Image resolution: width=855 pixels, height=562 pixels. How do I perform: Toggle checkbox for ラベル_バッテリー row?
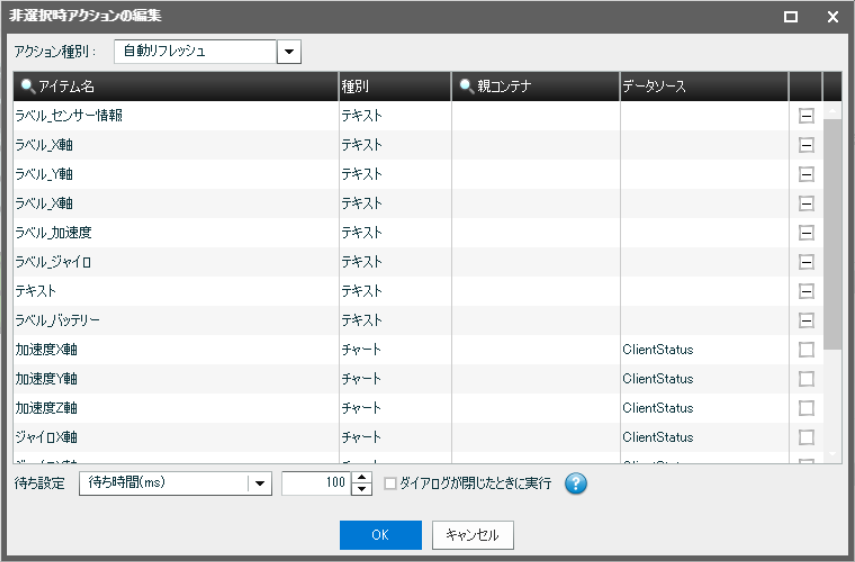pyautogui.click(x=806, y=320)
